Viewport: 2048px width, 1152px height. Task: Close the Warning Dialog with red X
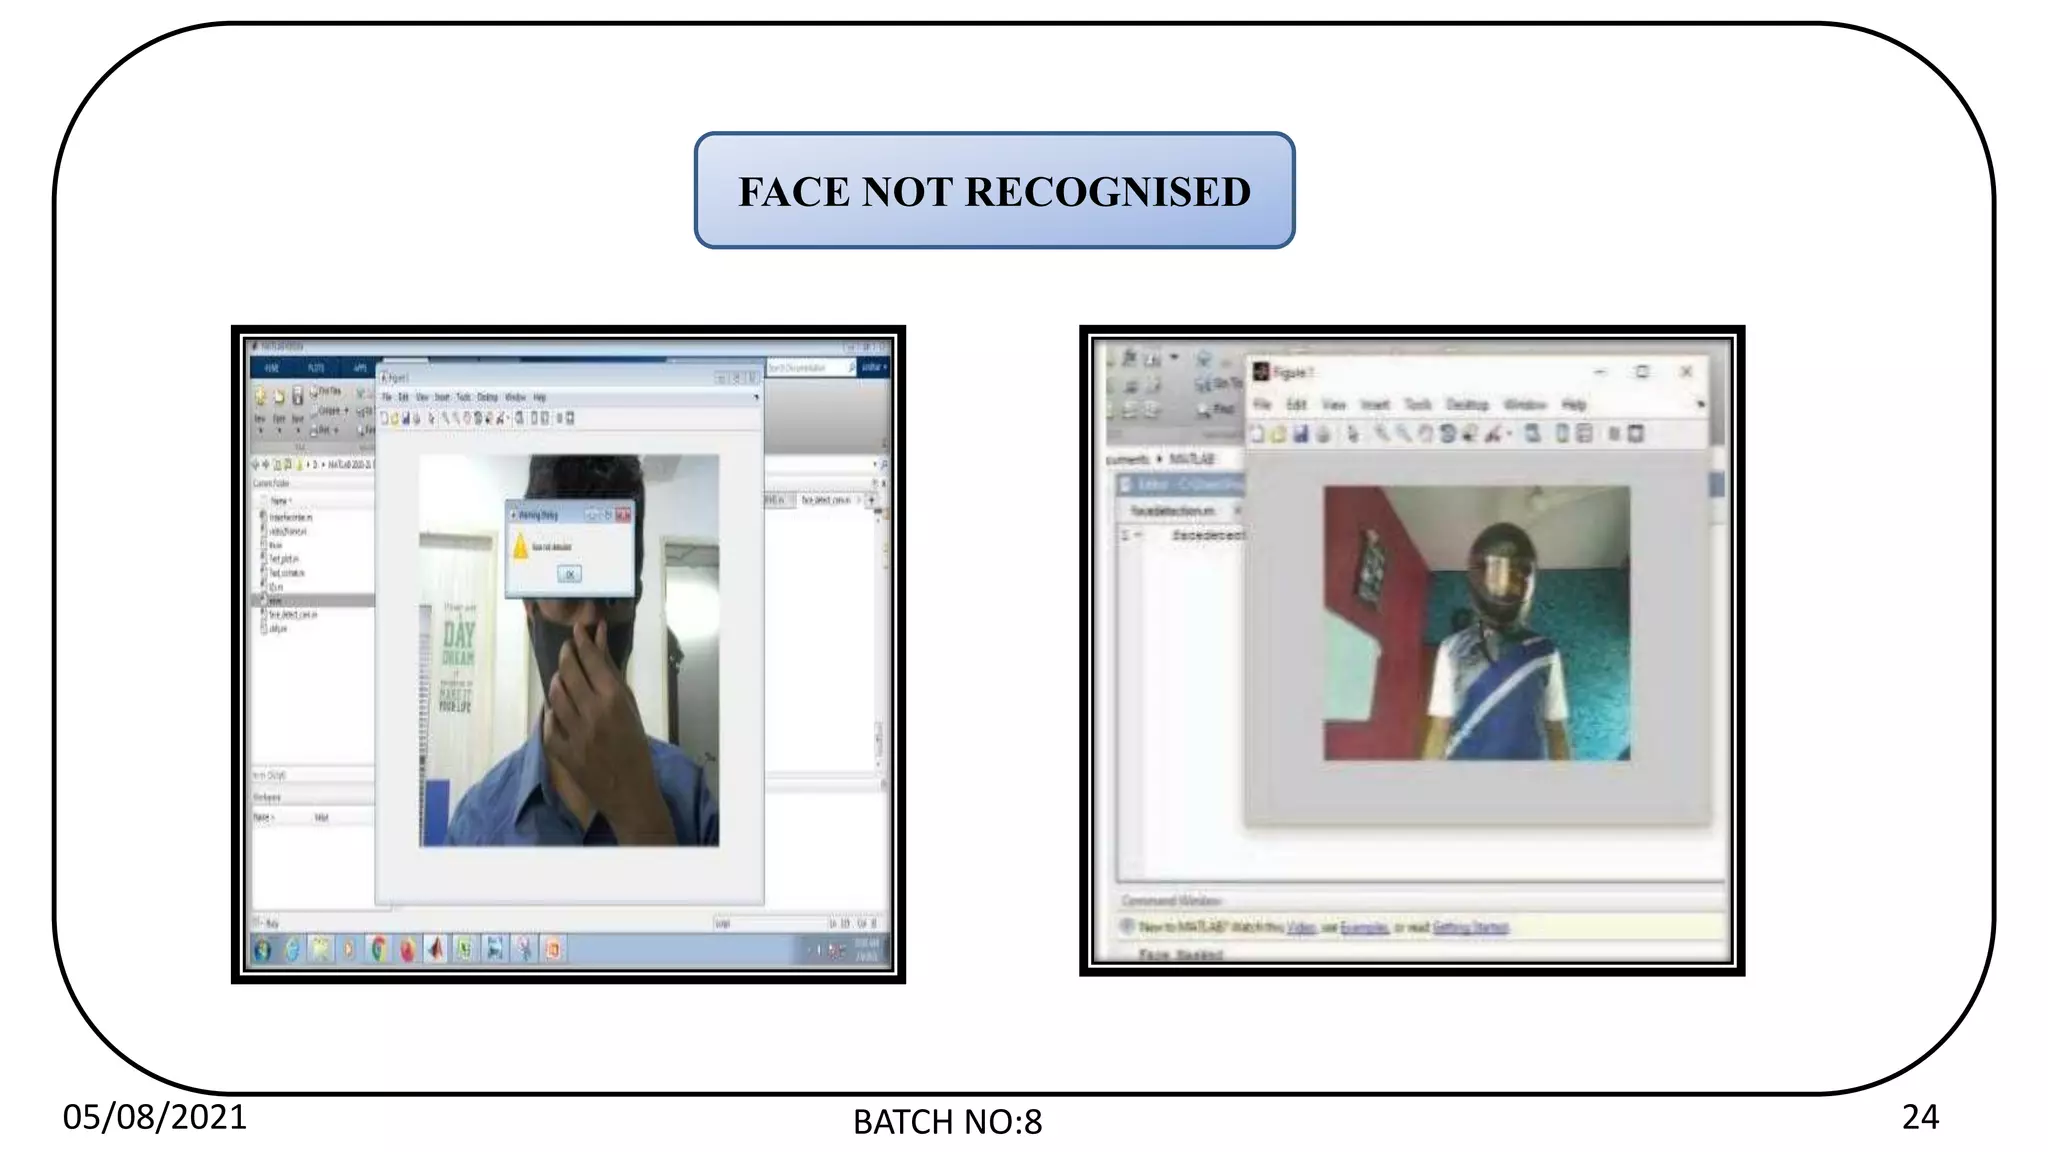623,515
